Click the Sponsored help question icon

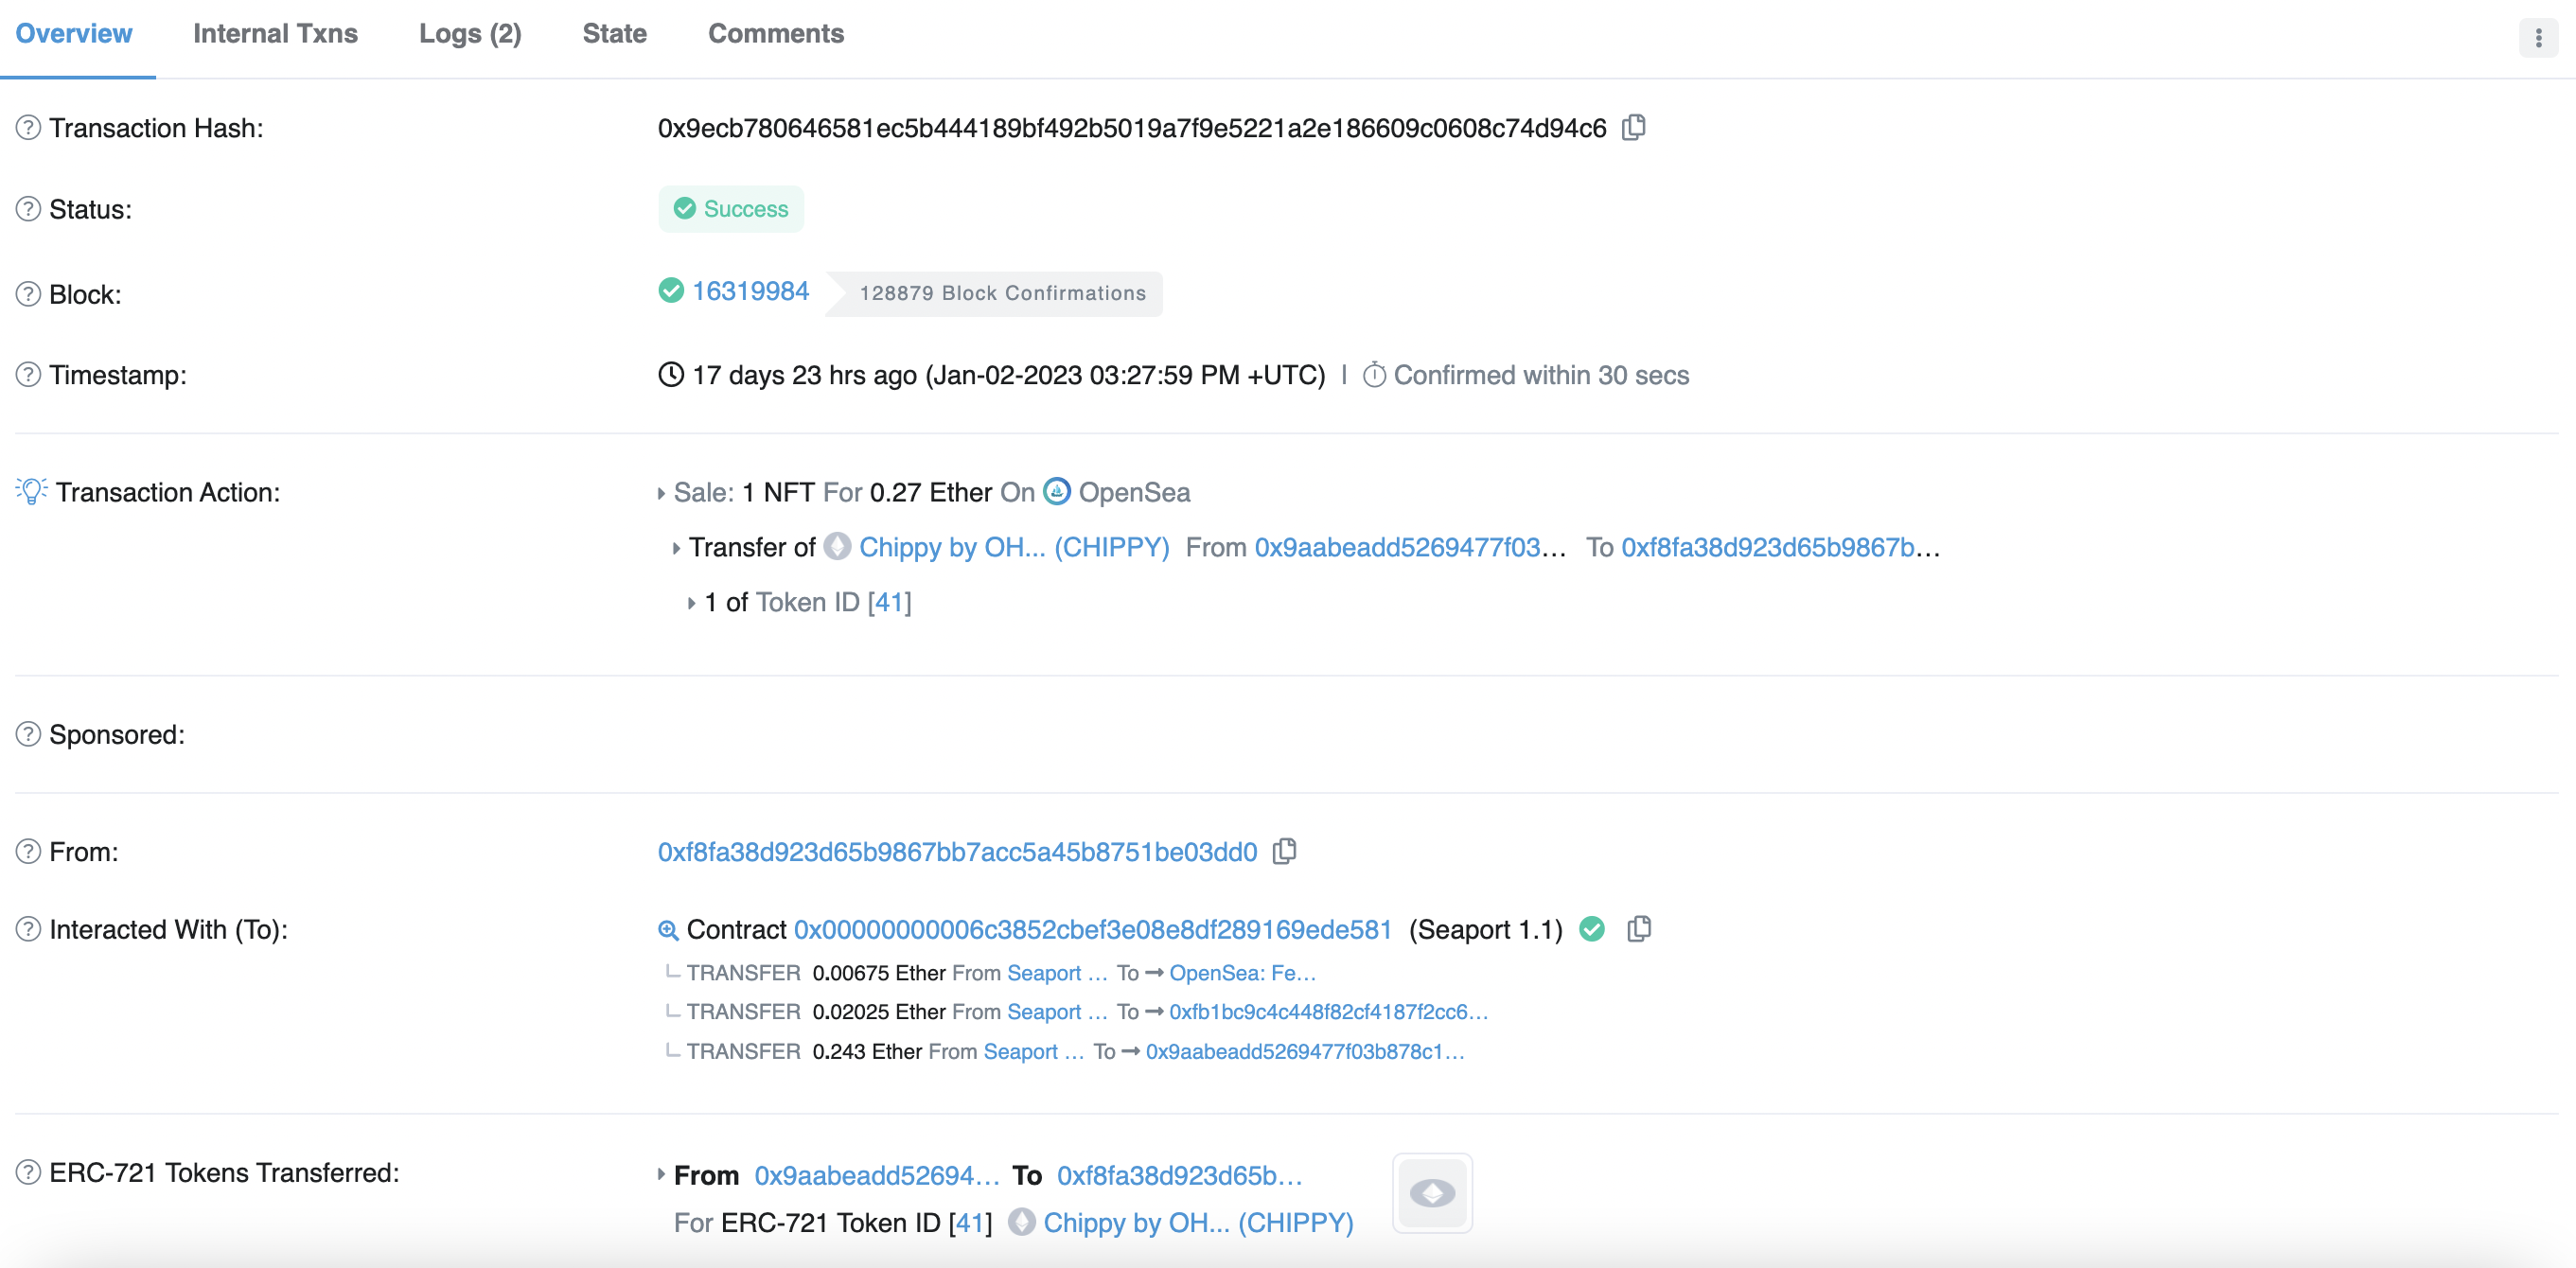pos(28,734)
